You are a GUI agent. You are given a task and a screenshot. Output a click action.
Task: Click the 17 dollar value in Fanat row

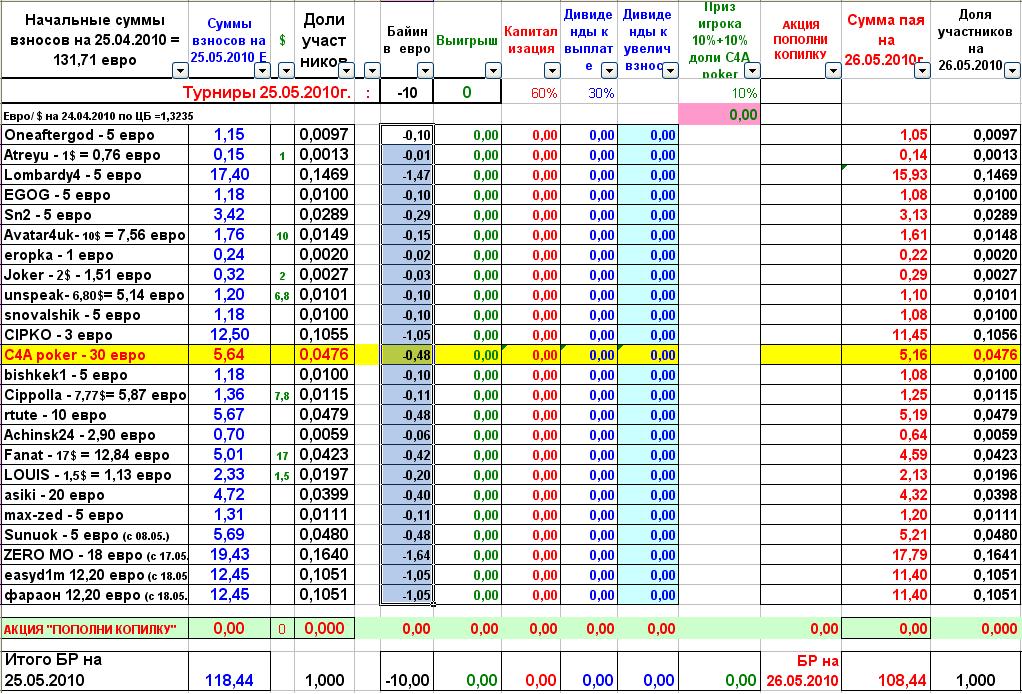tap(282, 456)
